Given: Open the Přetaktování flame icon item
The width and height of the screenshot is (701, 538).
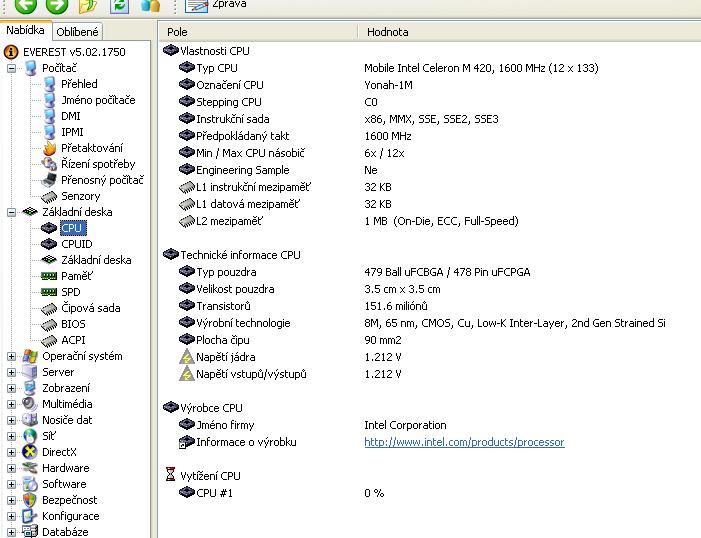Looking at the screenshot, I should 91,148.
